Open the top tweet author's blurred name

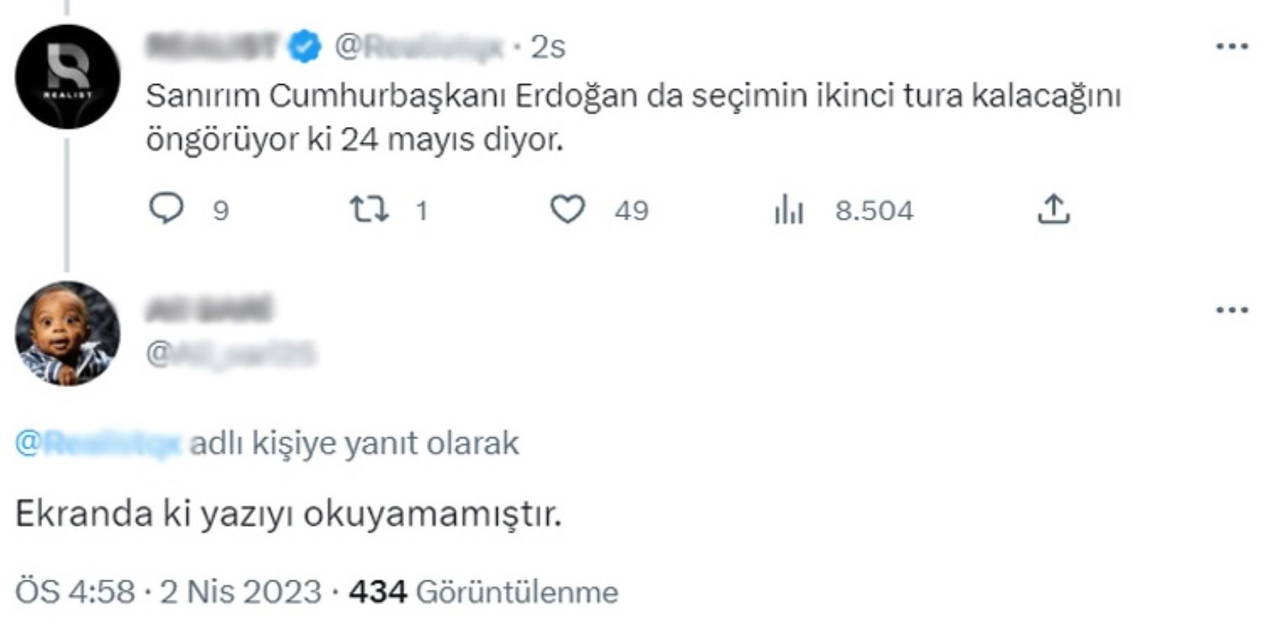coord(213,47)
